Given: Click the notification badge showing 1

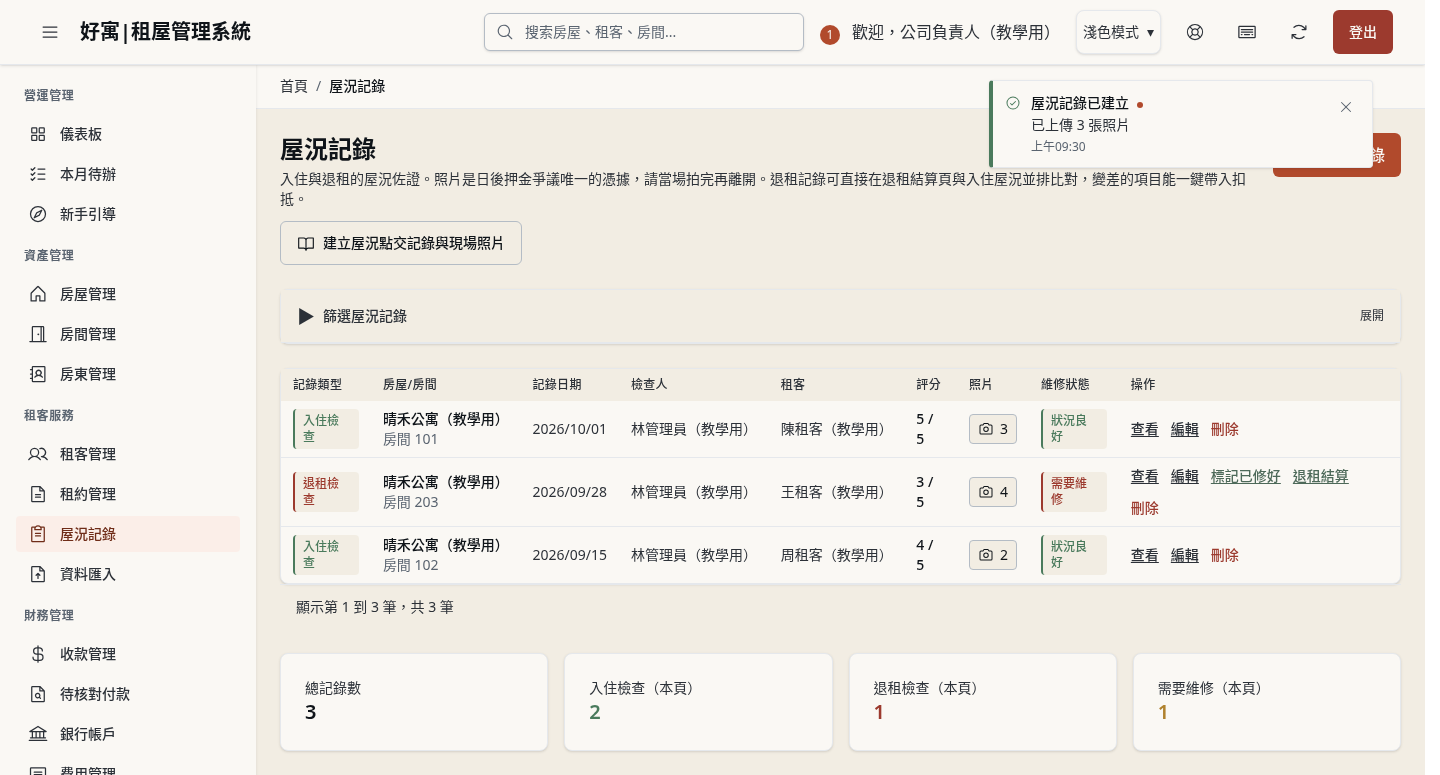Looking at the screenshot, I should tap(830, 35).
